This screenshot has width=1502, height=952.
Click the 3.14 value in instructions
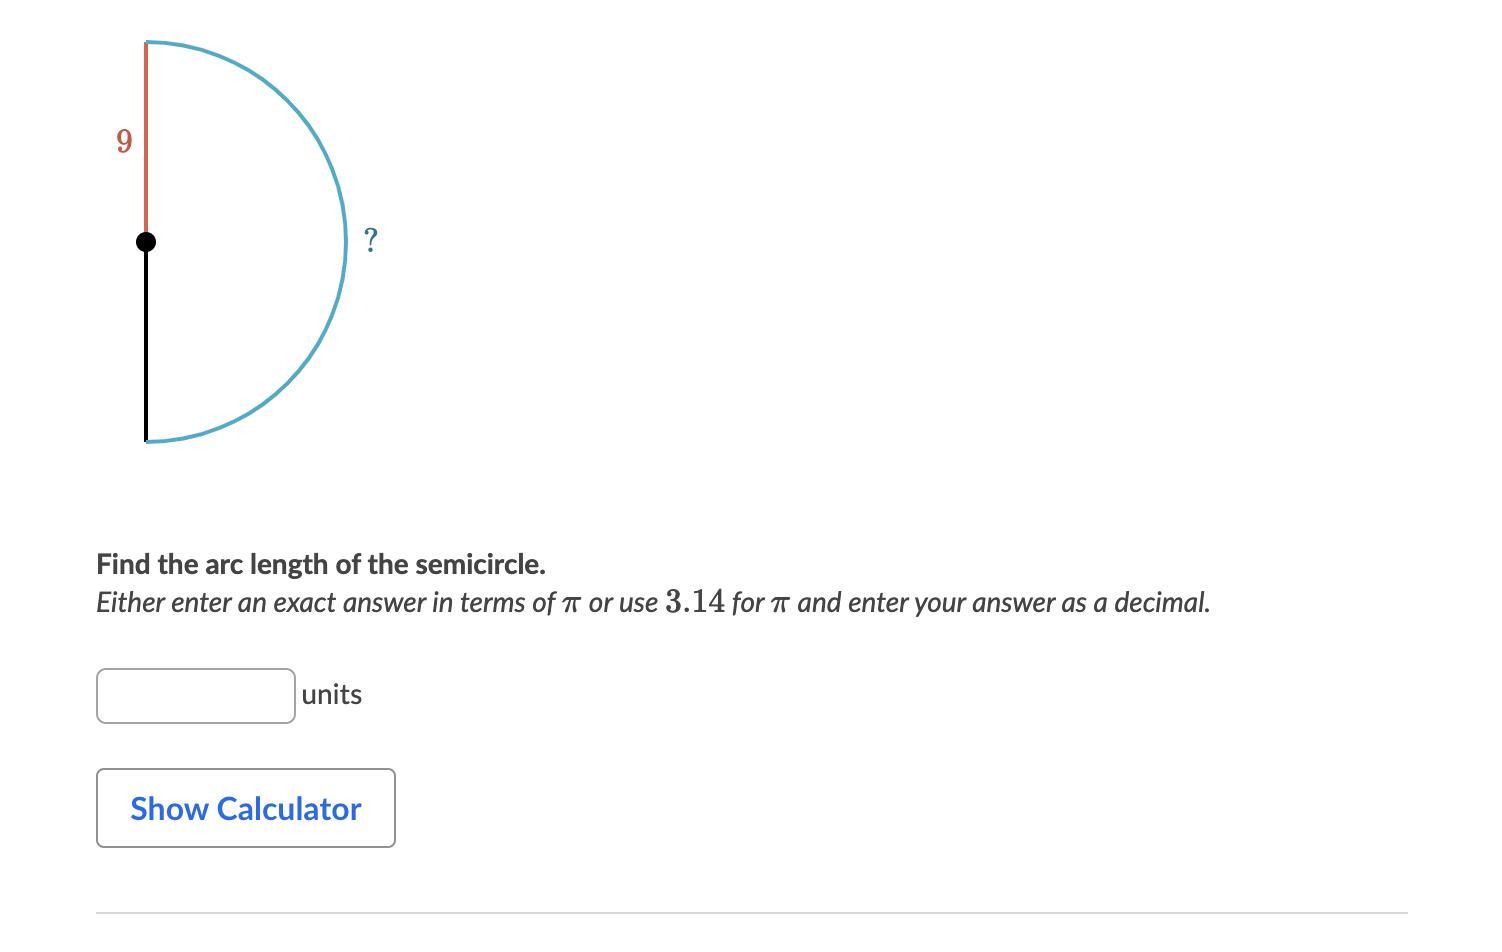[x=694, y=602]
